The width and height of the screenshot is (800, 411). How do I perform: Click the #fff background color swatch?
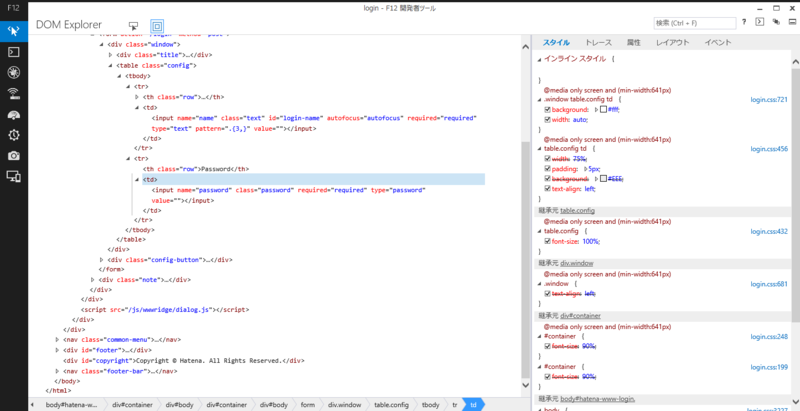tap(603, 110)
